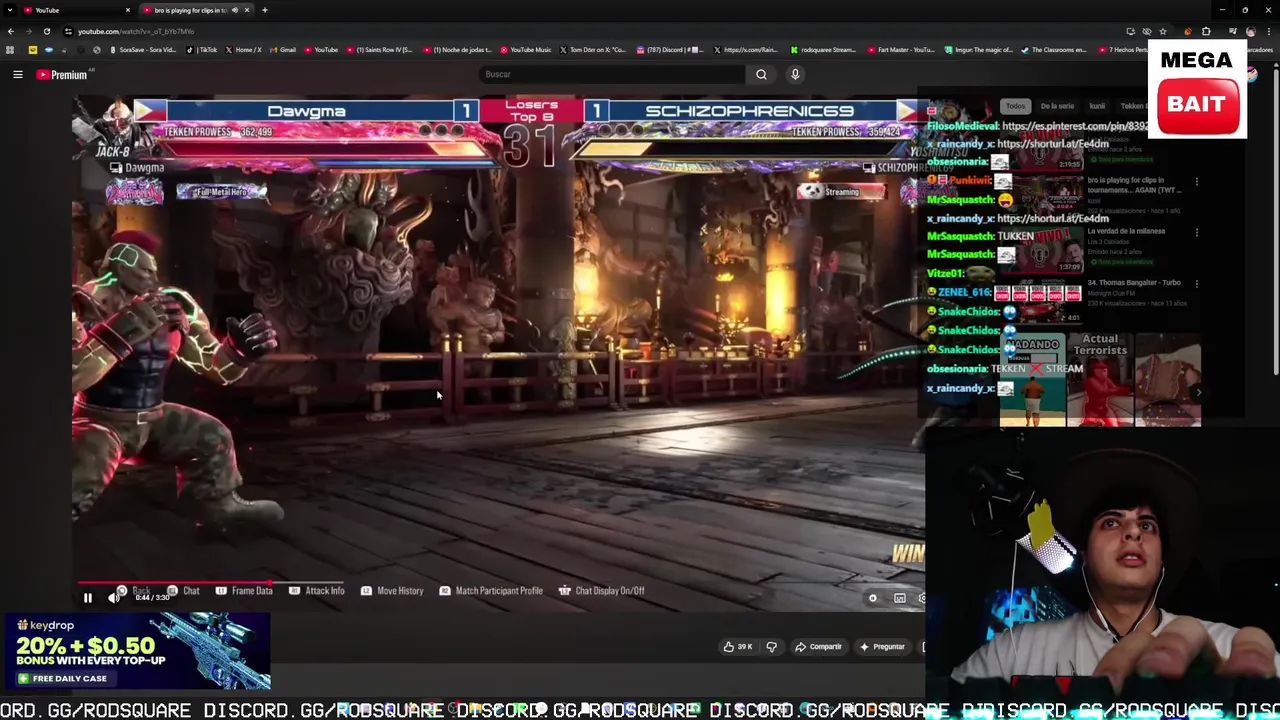Activate voice search microphone
Image resolution: width=1280 pixels, height=720 pixels.
tap(795, 74)
